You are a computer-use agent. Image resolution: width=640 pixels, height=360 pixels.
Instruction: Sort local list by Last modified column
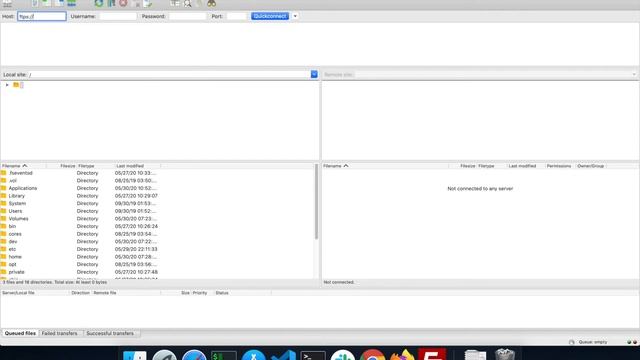(x=138, y=166)
